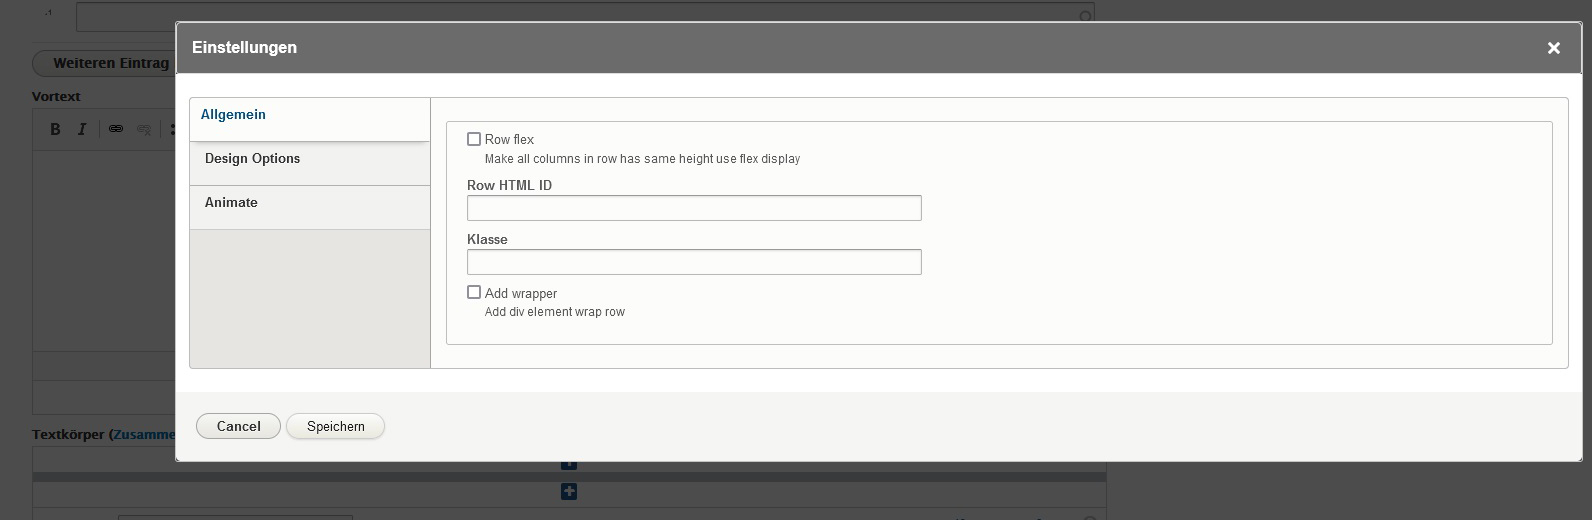
Task: Focus the Row HTML ID input field
Action: pos(694,208)
